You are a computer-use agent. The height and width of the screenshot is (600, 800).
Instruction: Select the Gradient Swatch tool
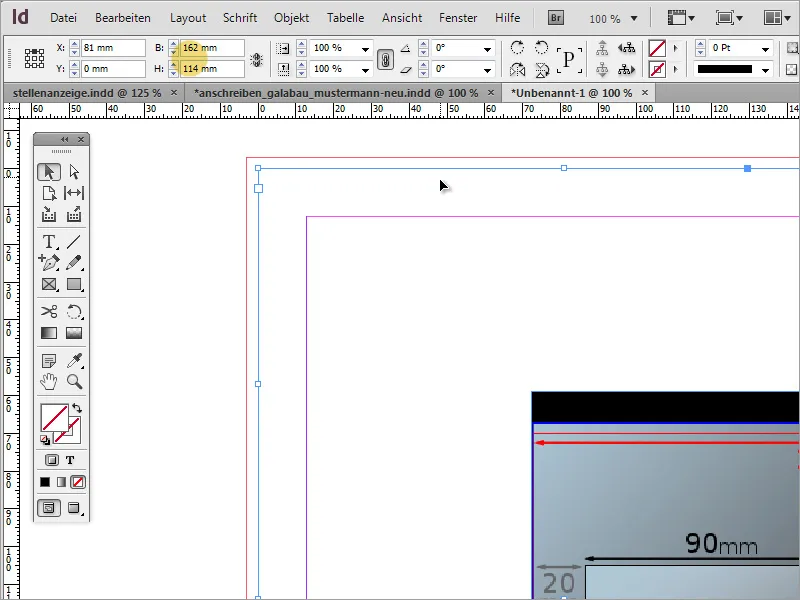point(49,333)
